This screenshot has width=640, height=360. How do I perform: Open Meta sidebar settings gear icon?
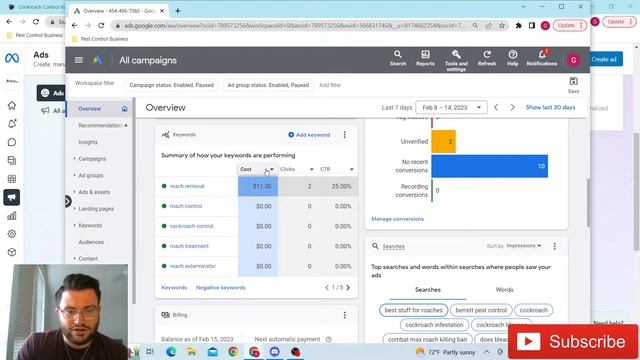pyautogui.click(x=12, y=234)
